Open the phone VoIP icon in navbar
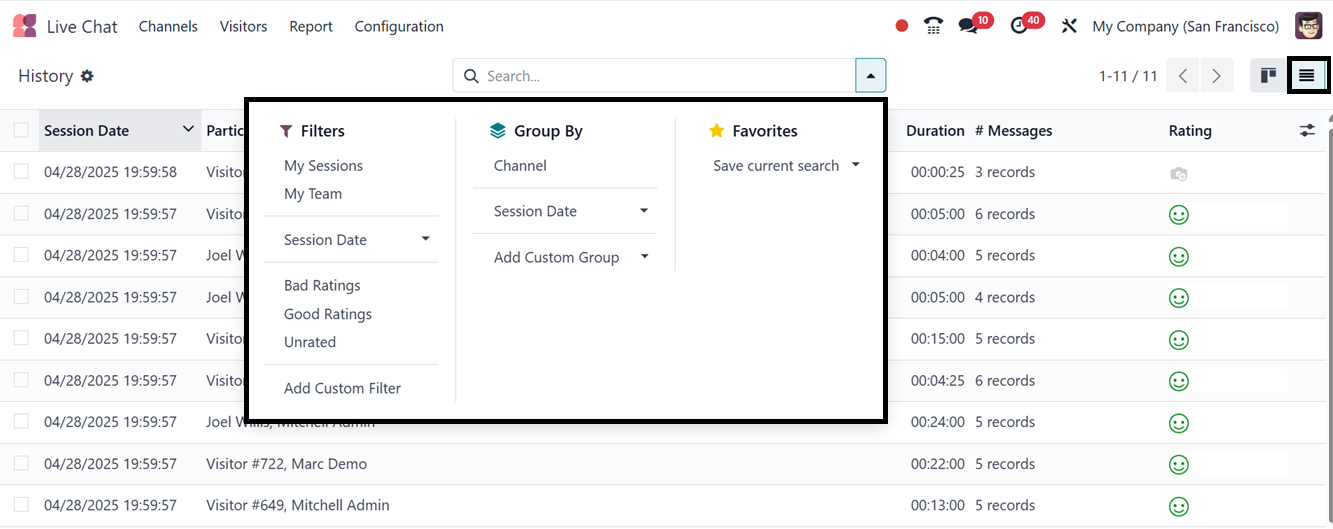Image resolution: width=1333 pixels, height=529 pixels. (x=933, y=26)
